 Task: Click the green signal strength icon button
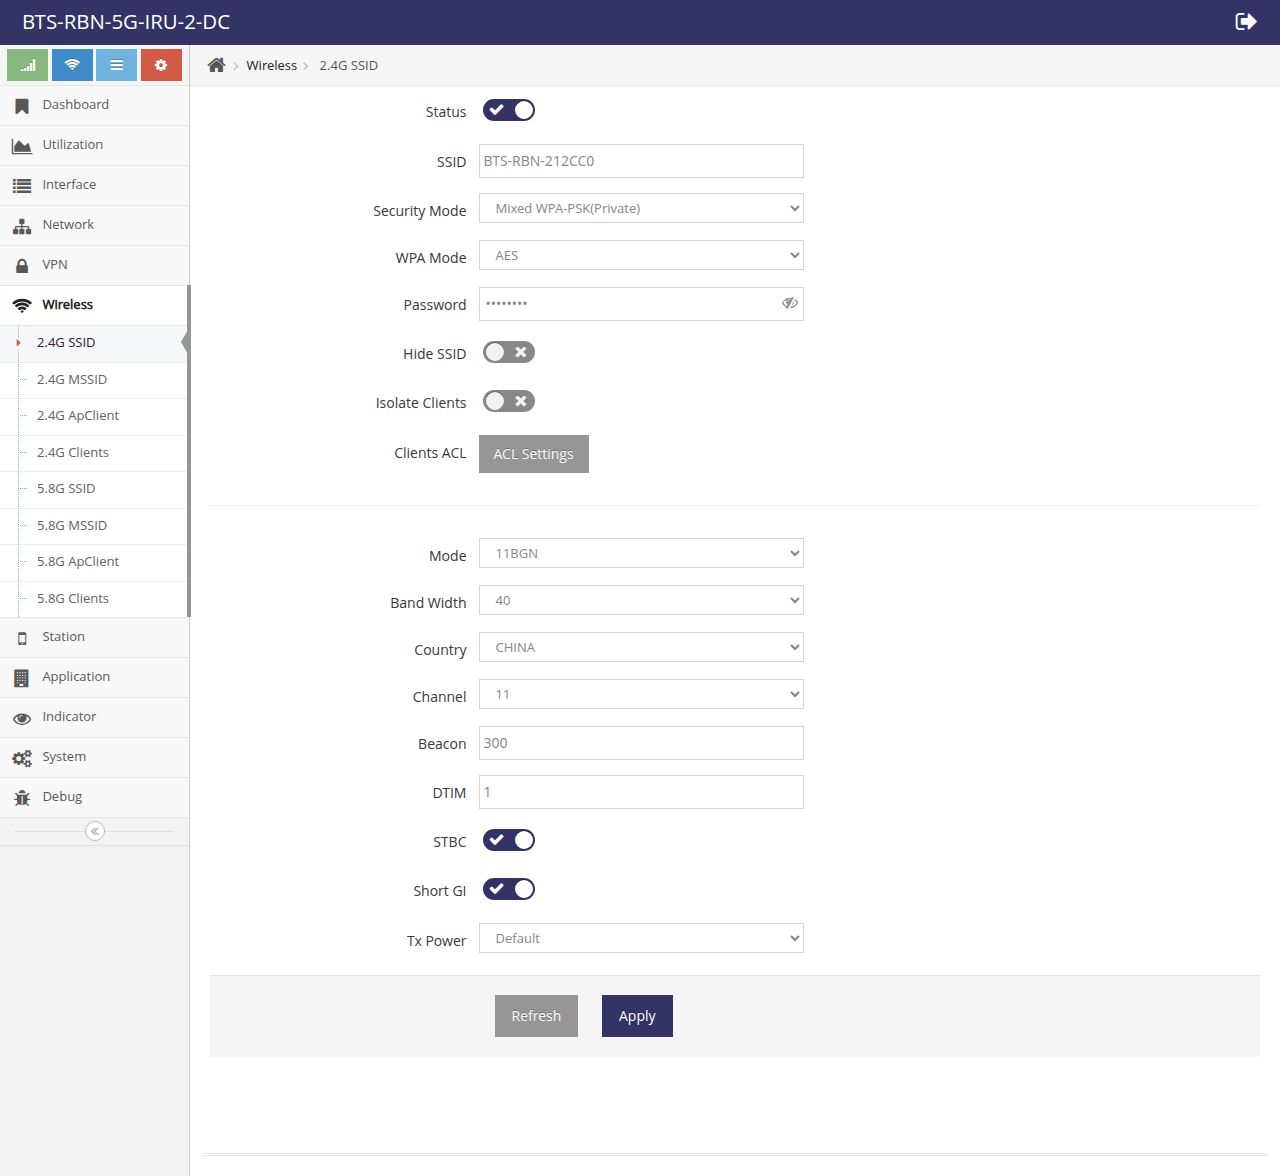click(27, 65)
